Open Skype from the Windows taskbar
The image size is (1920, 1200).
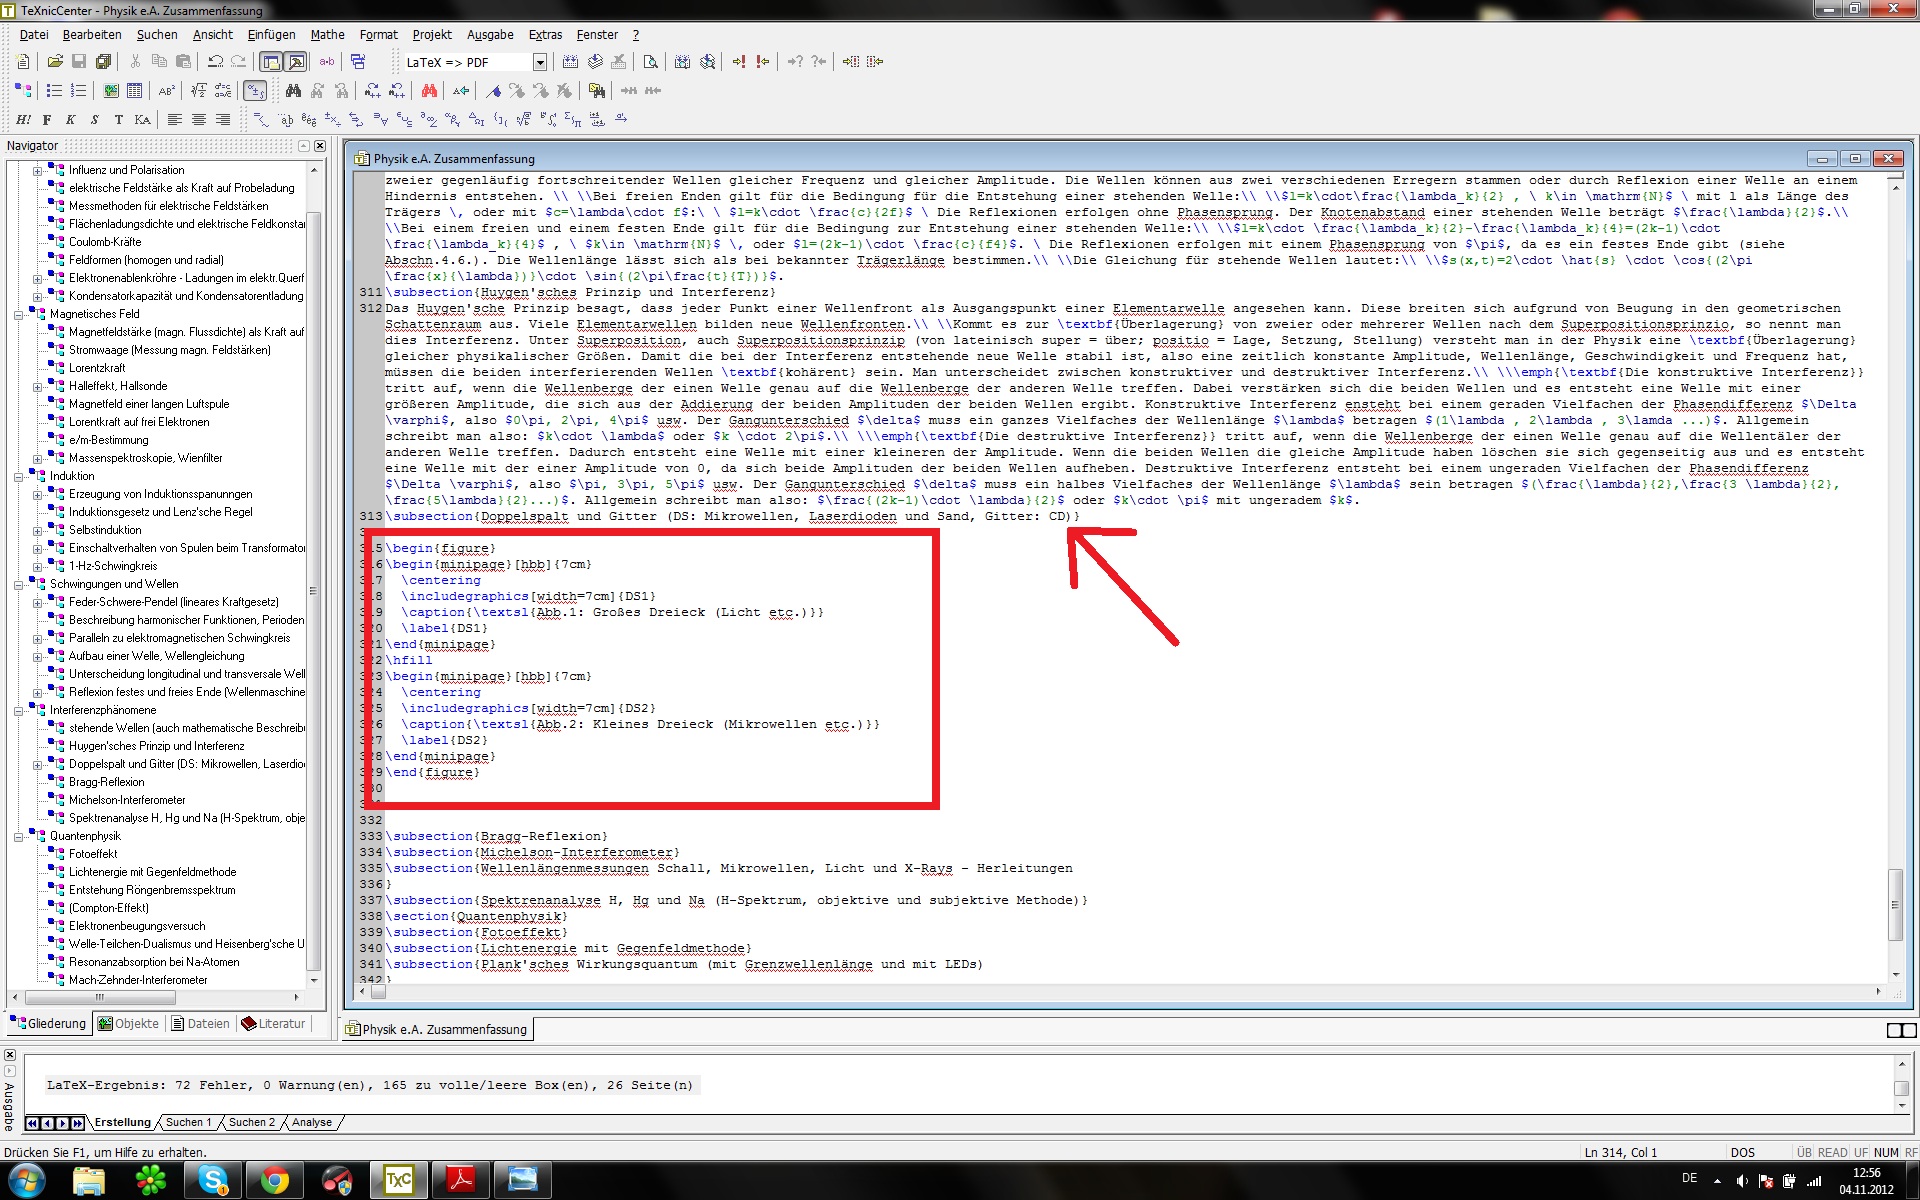coord(213,1180)
